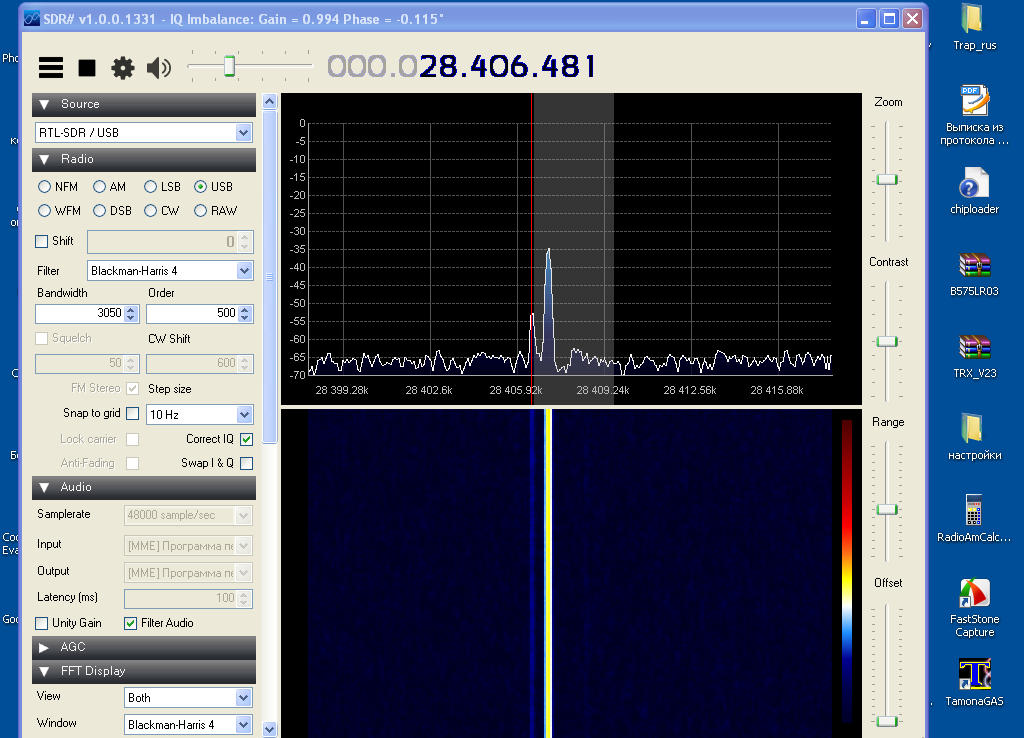Open the FastStone Capture desktop shortcut

pyautogui.click(x=974, y=594)
